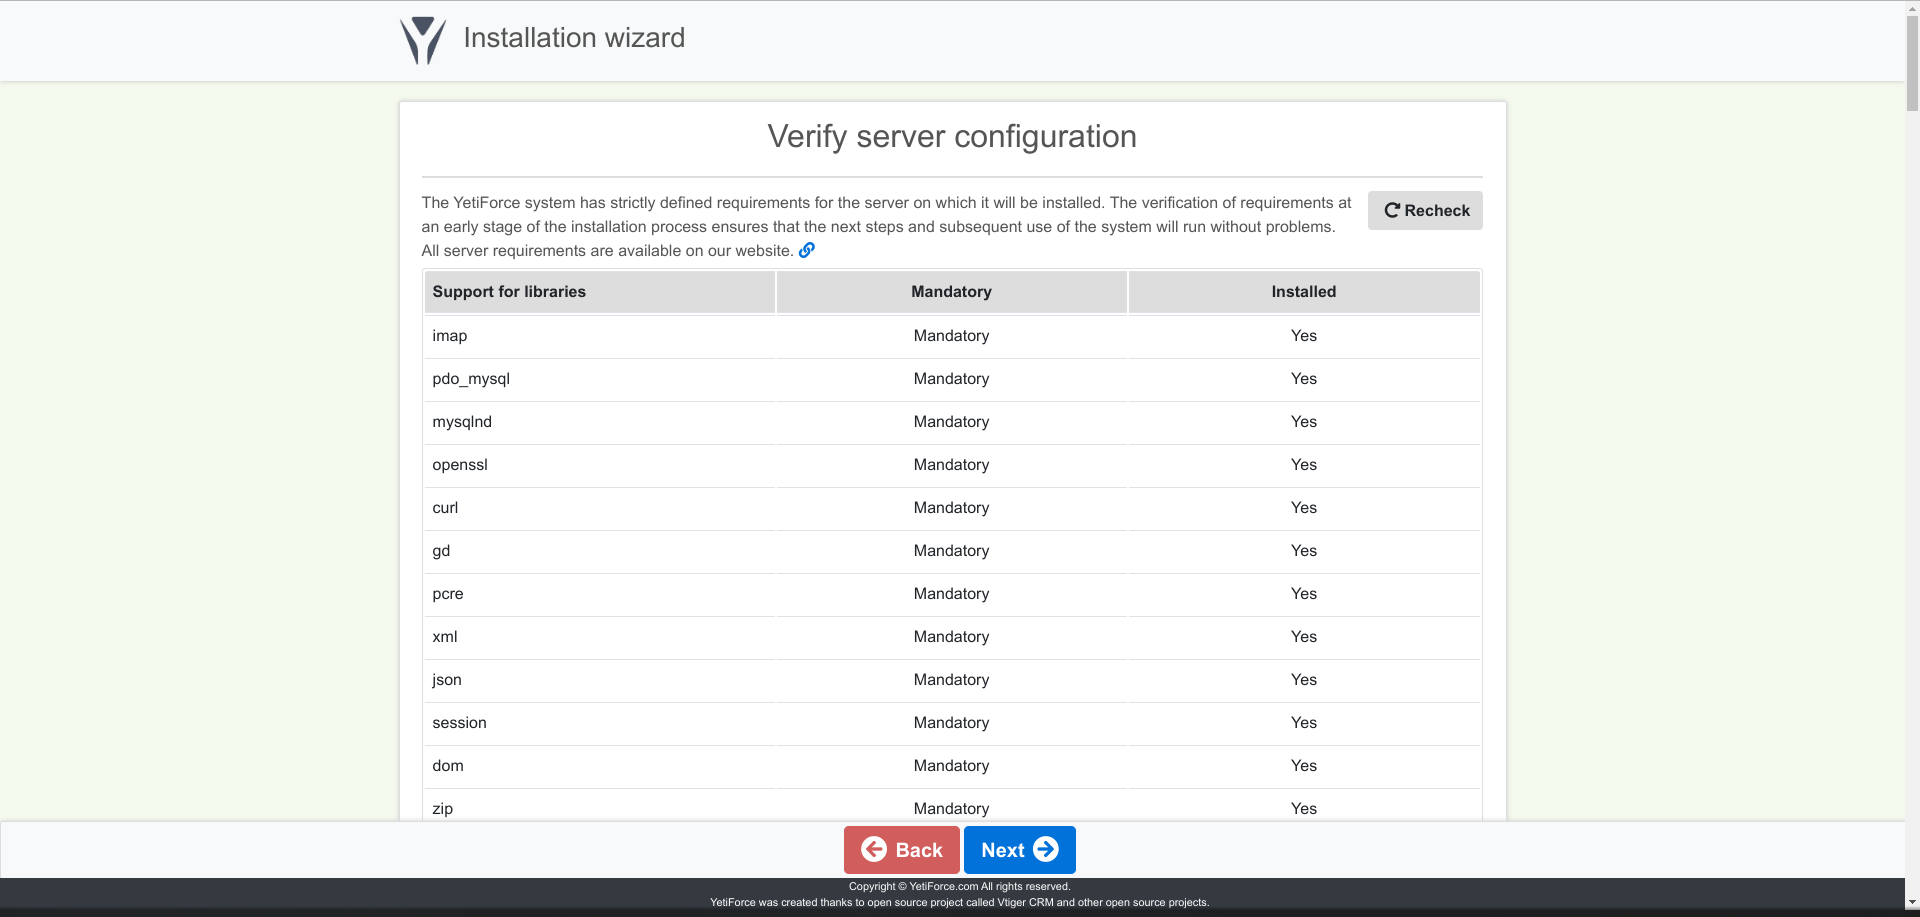Click the 'Yes' value in the imap row
1920x917 pixels.
click(1304, 336)
